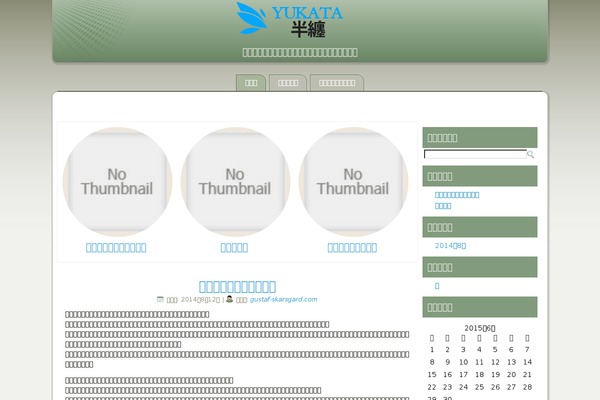The height and width of the screenshot is (400, 600).
Task: Open the longer recent-post link in the sidebar
Action: 457,195
